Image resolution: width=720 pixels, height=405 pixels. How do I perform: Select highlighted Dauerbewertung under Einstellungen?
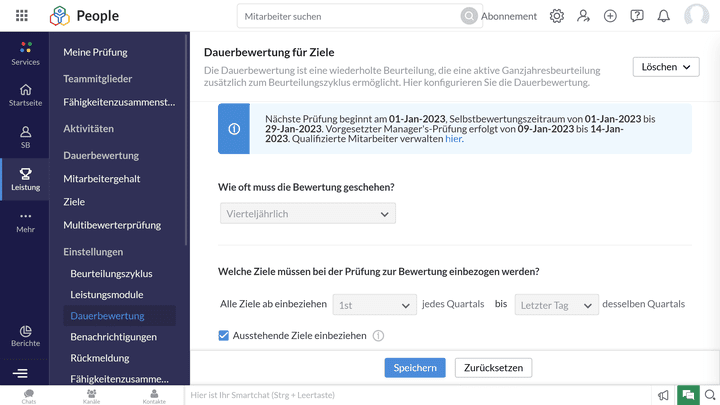coord(119,316)
